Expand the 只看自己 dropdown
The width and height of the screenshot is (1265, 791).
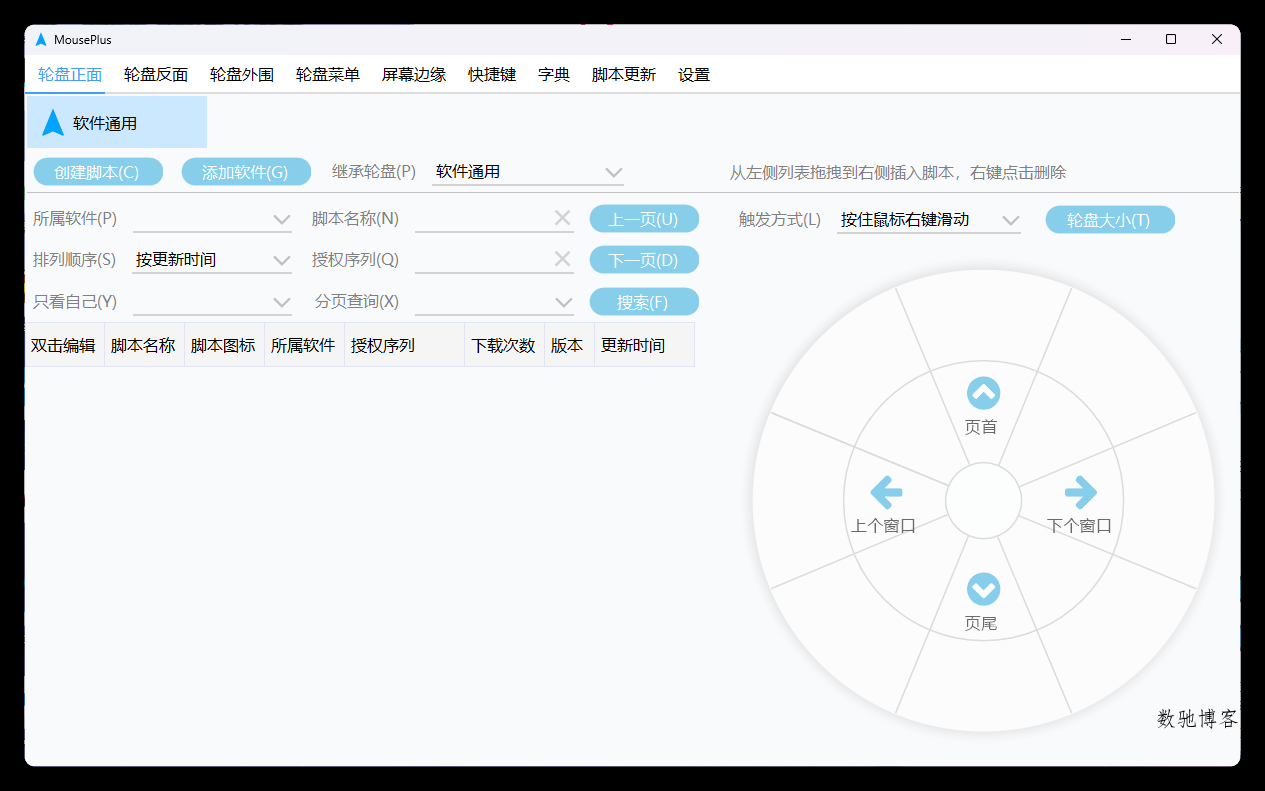coord(212,302)
